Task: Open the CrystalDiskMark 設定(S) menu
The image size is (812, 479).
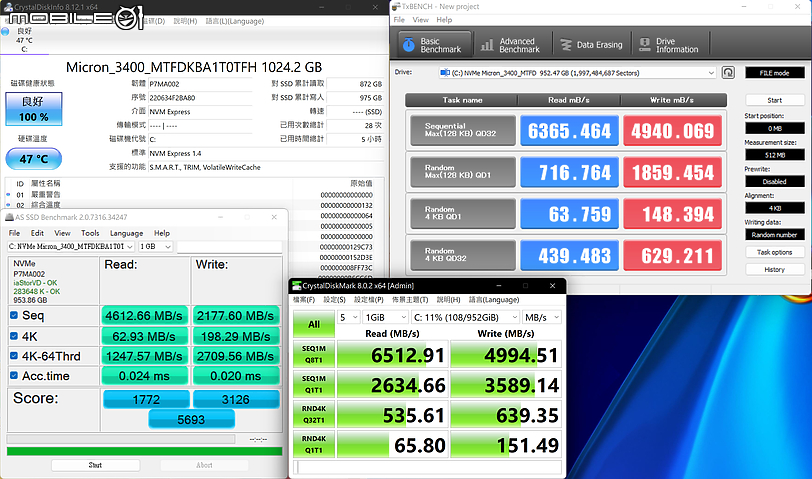Action: click(335, 300)
